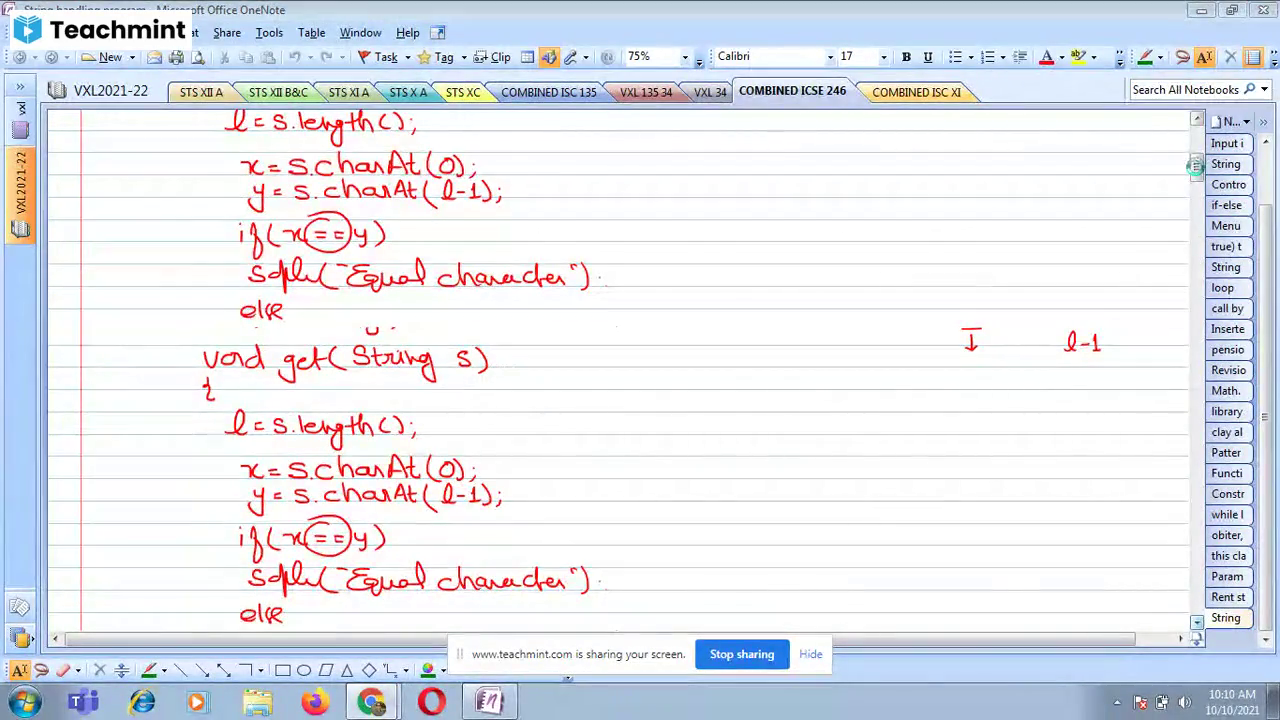Screen dimensions: 1280x720
Task: Click the Undo arrow icon
Action: [295, 57]
